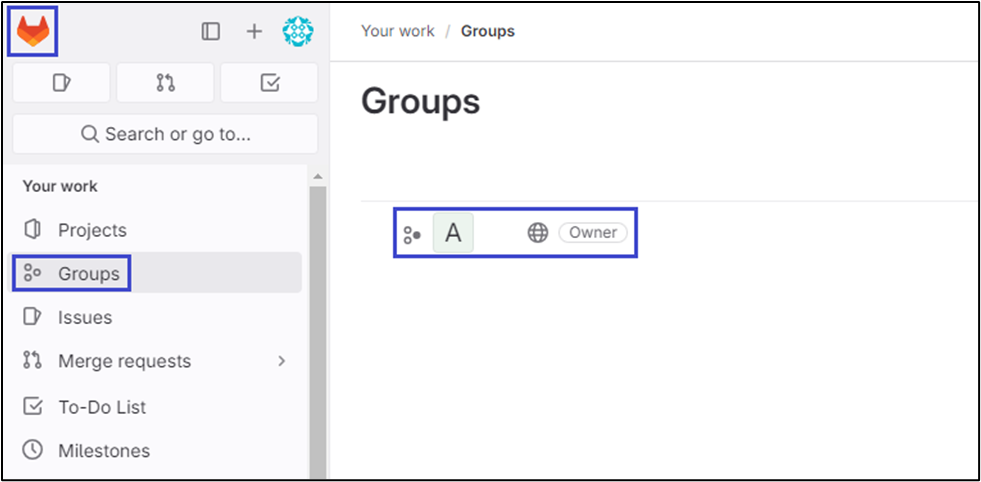Go to Milestones in the sidebar
Image resolution: width=981 pixels, height=482 pixels.
[104, 451]
